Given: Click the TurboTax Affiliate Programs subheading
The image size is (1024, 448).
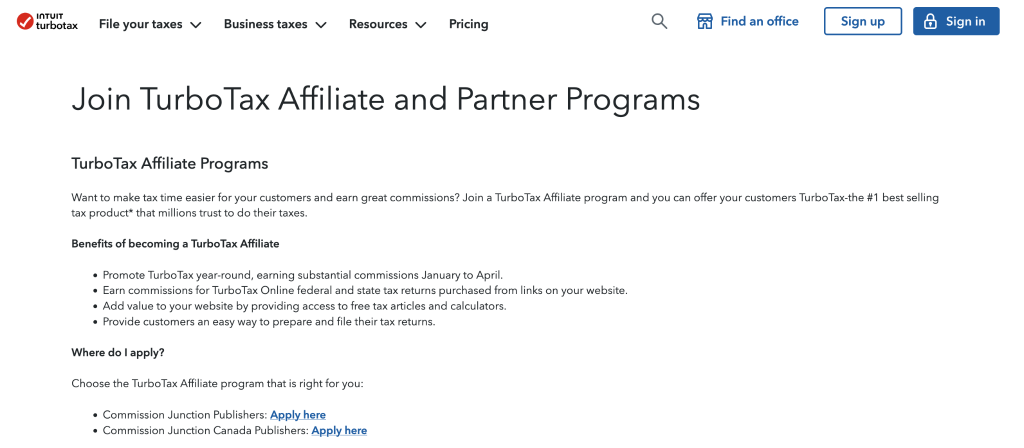Looking at the screenshot, I should 170,163.
